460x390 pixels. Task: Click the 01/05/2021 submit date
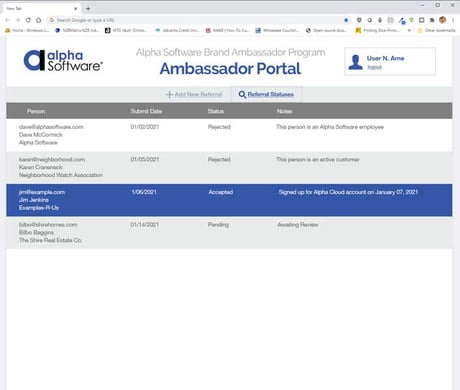(x=145, y=160)
